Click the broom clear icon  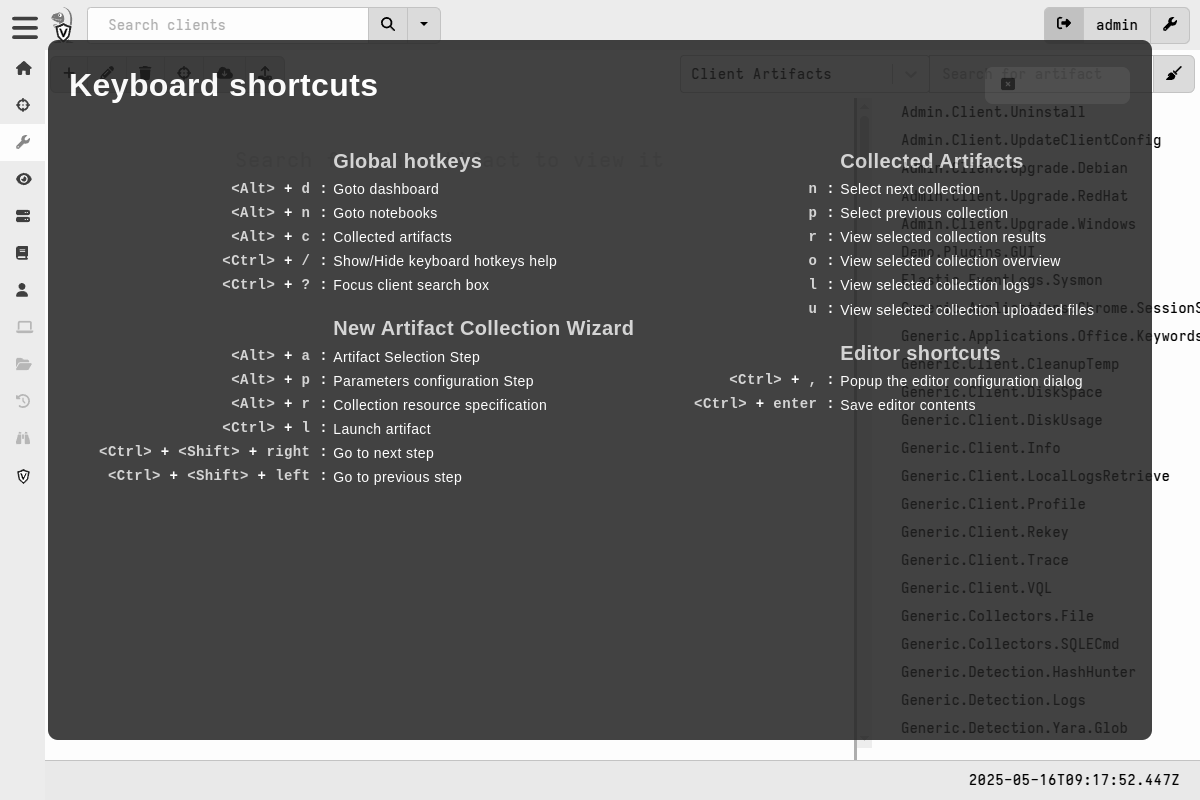[x=1174, y=74]
